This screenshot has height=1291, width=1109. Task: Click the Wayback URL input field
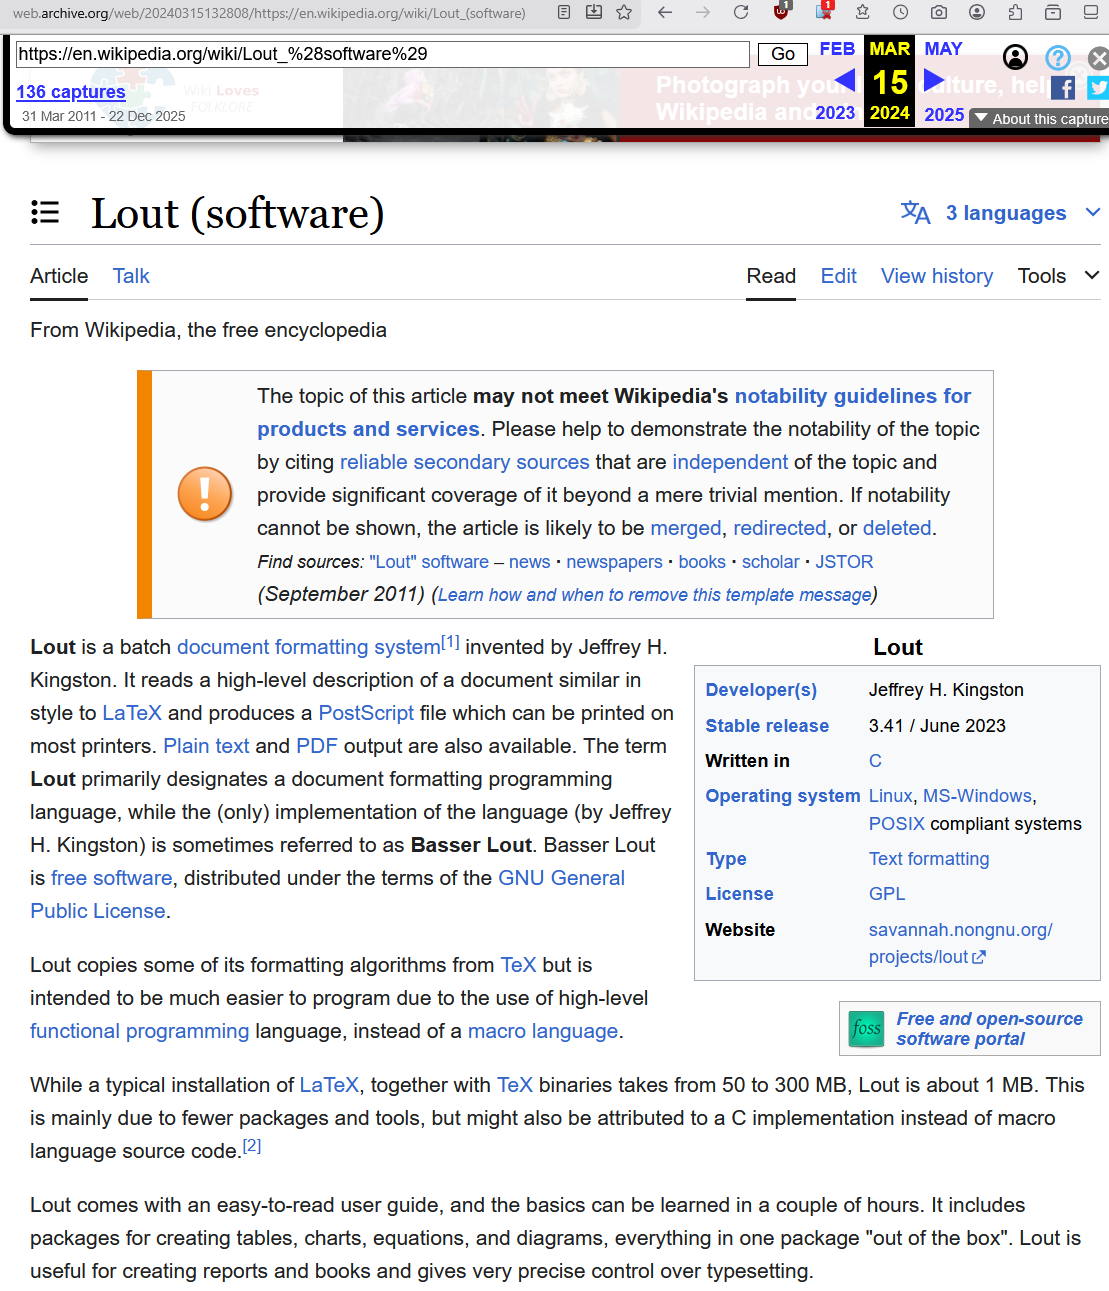click(x=383, y=54)
